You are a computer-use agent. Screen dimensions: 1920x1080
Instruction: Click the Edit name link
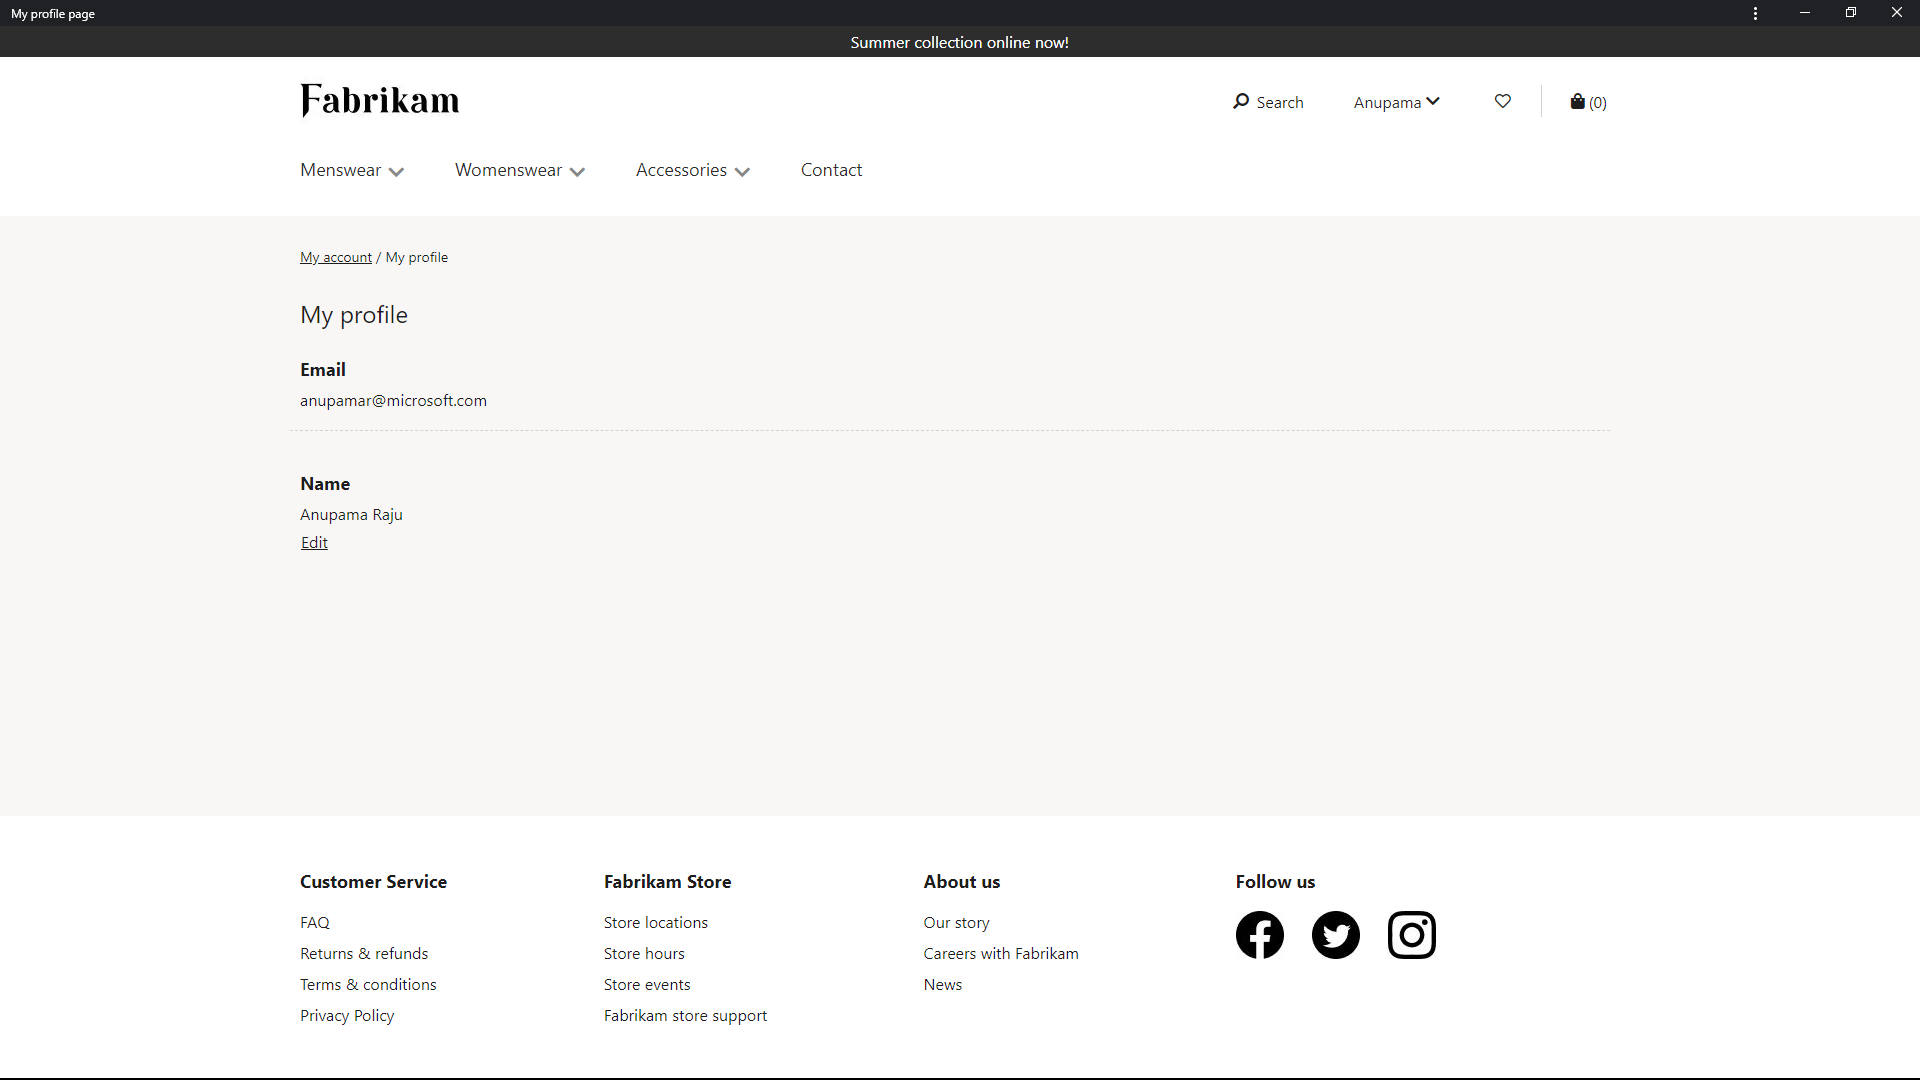[314, 542]
